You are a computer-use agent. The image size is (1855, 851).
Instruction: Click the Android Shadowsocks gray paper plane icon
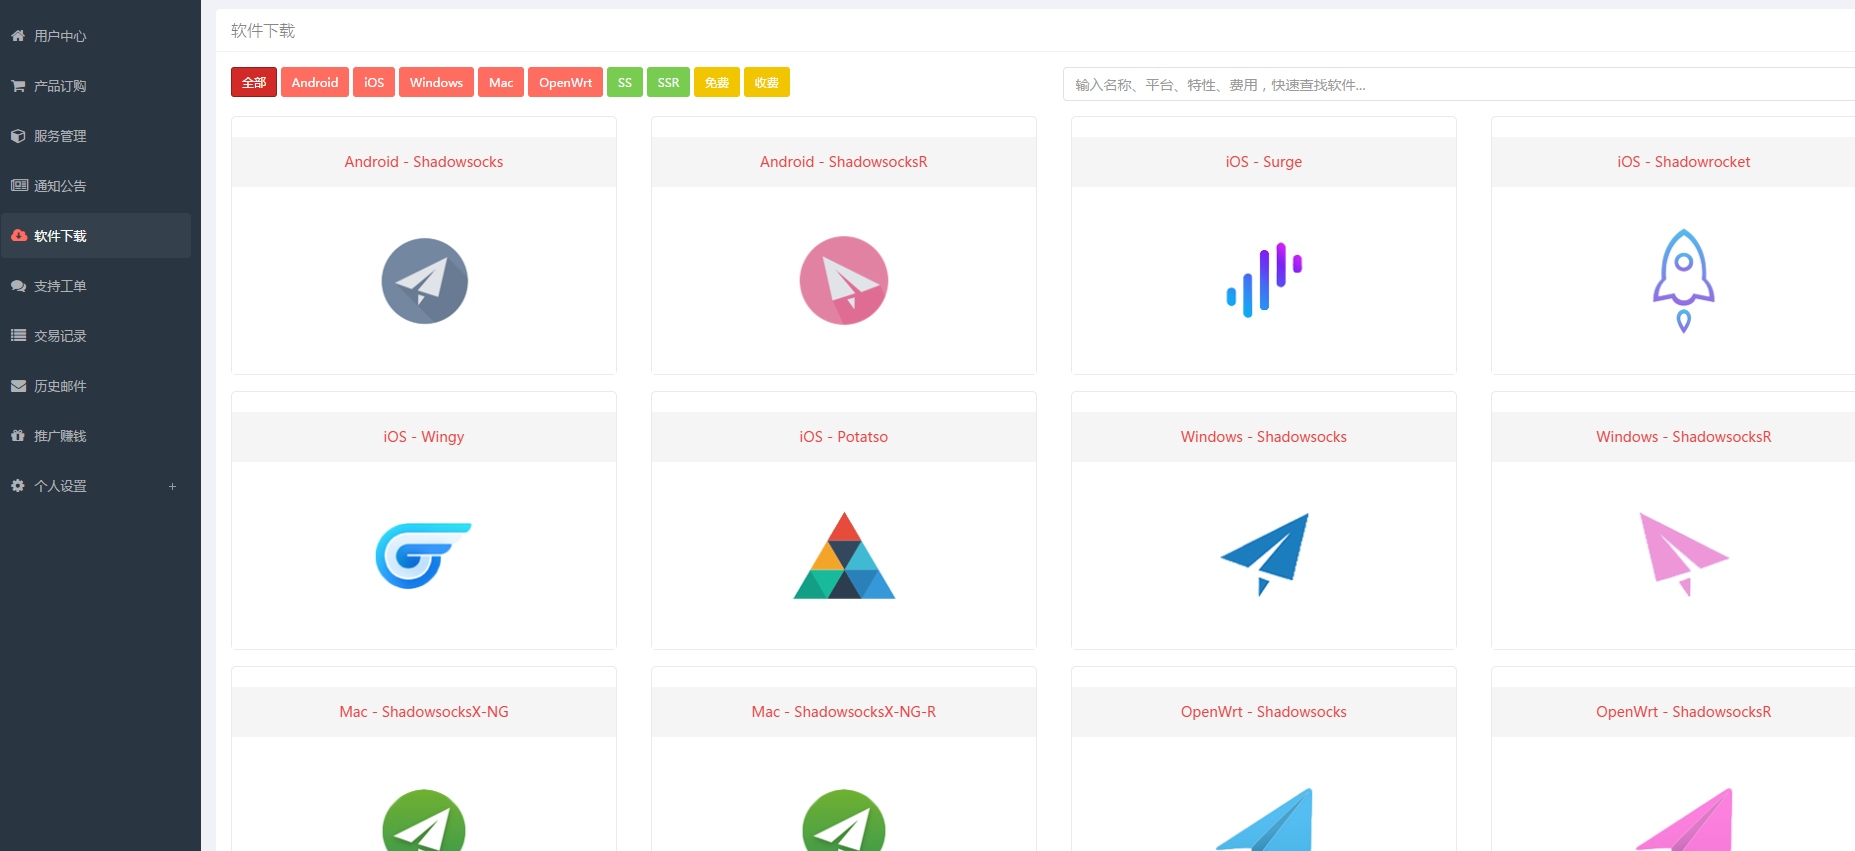[x=424, y=281]
